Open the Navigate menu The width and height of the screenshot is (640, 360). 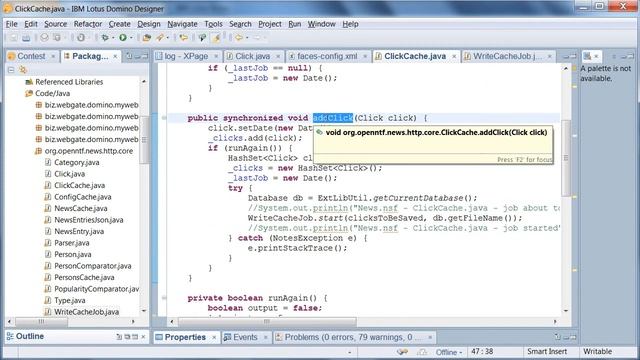[182, 24]
